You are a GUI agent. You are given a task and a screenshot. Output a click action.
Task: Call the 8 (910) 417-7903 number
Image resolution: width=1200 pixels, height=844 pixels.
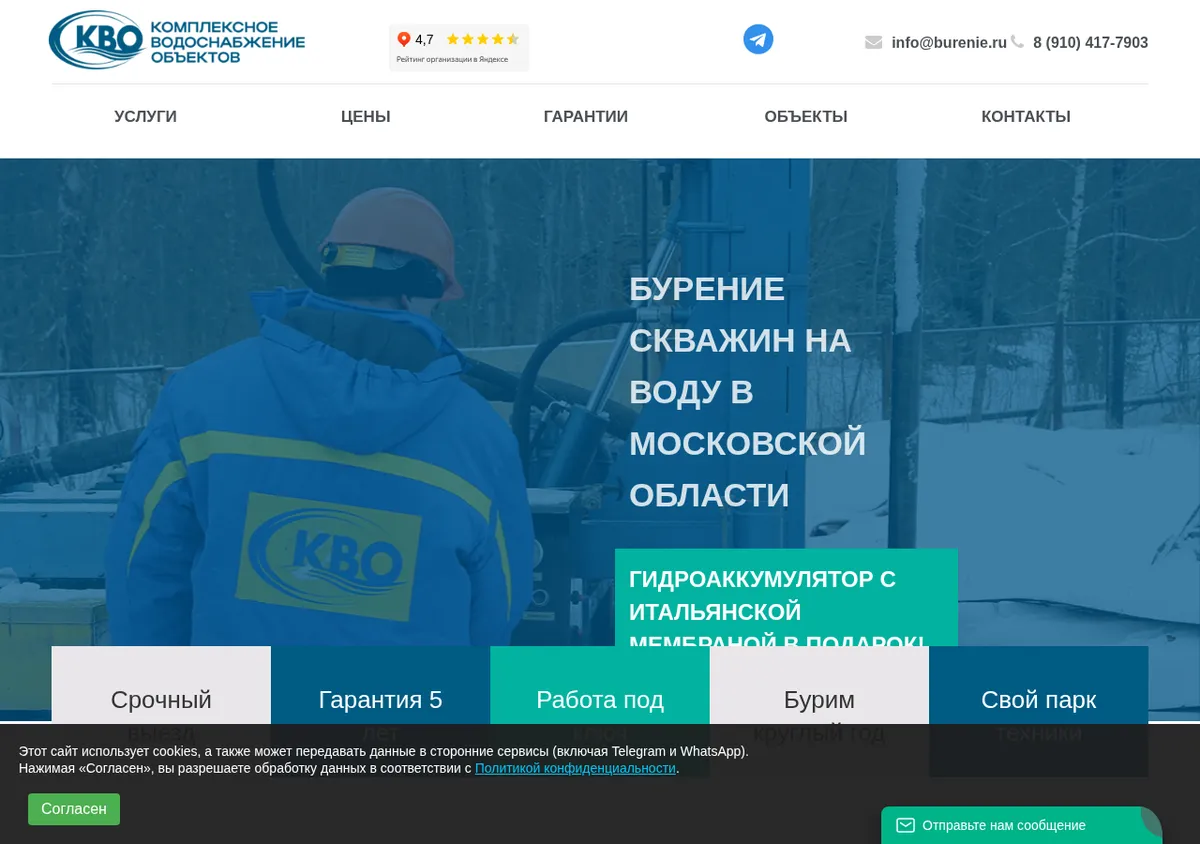coord(1090,43)
